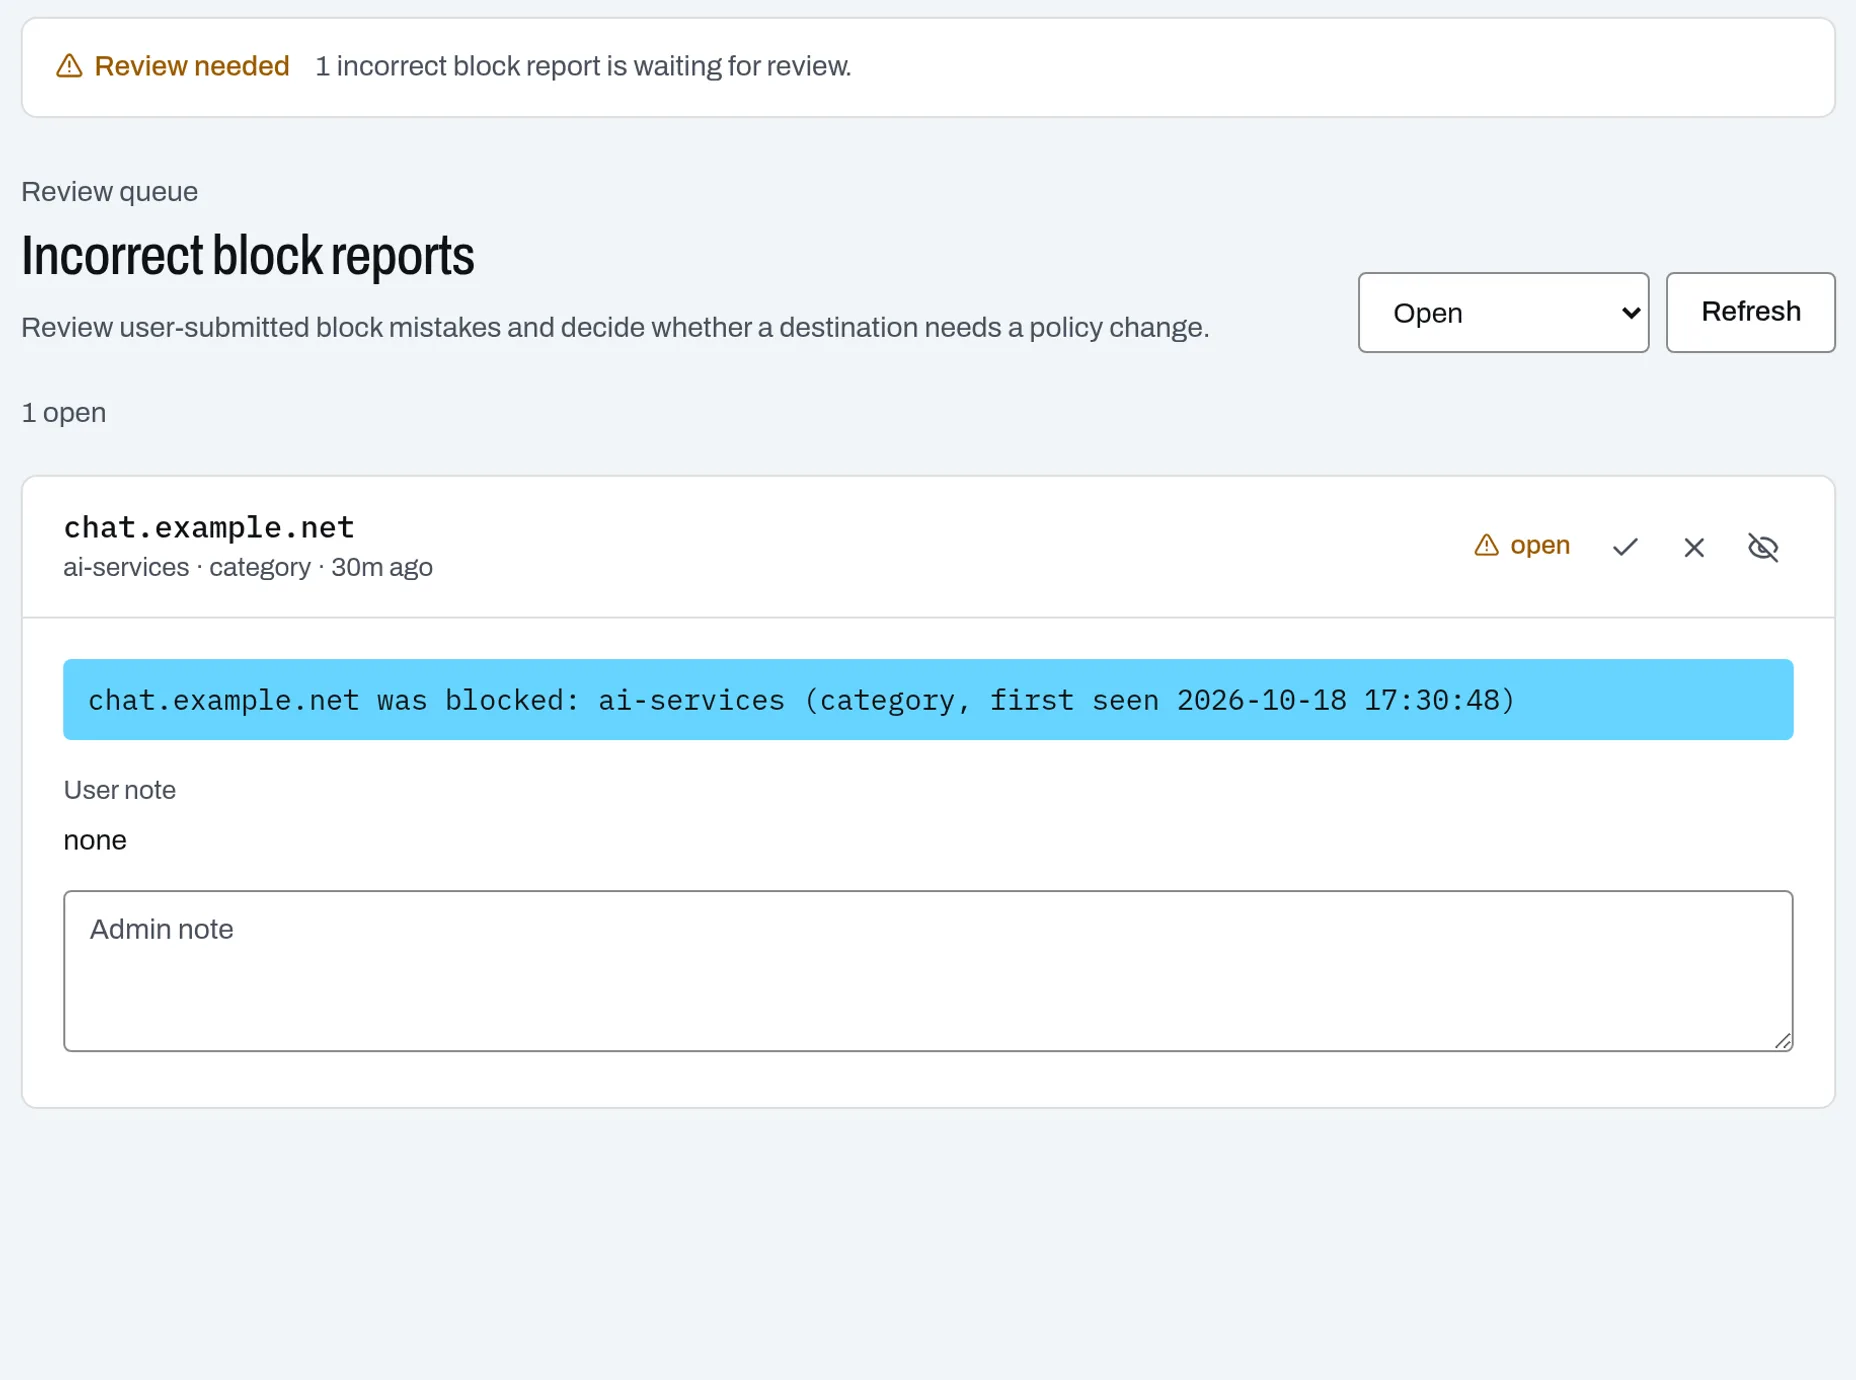Grab the Admin note resize handle corner
This screenshot has width=1856, height=1380.
pyautogui.click(x=1782, y=1041)
